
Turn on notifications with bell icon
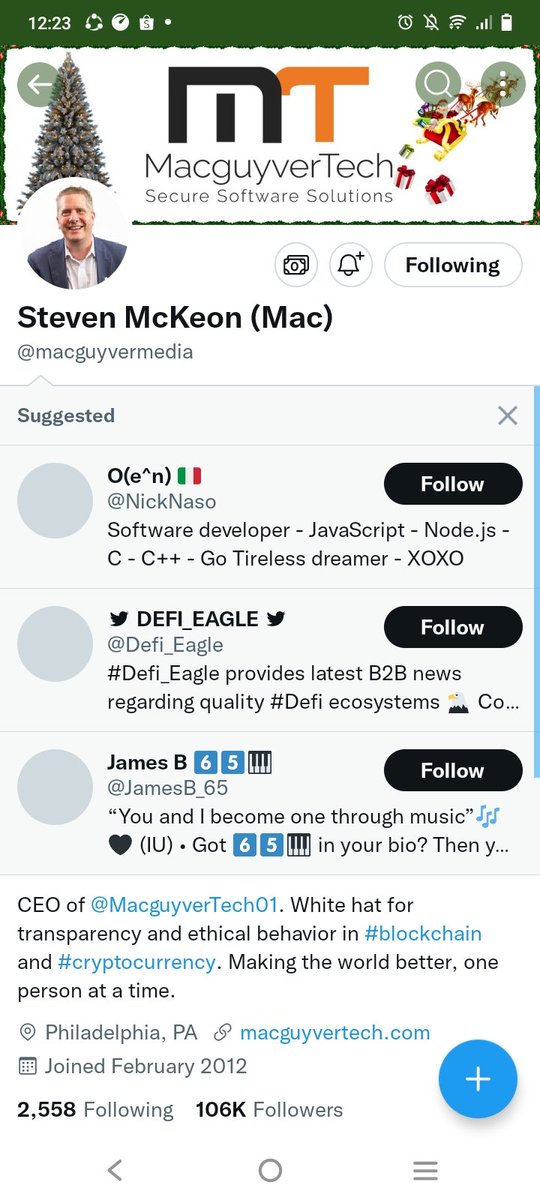350,265
